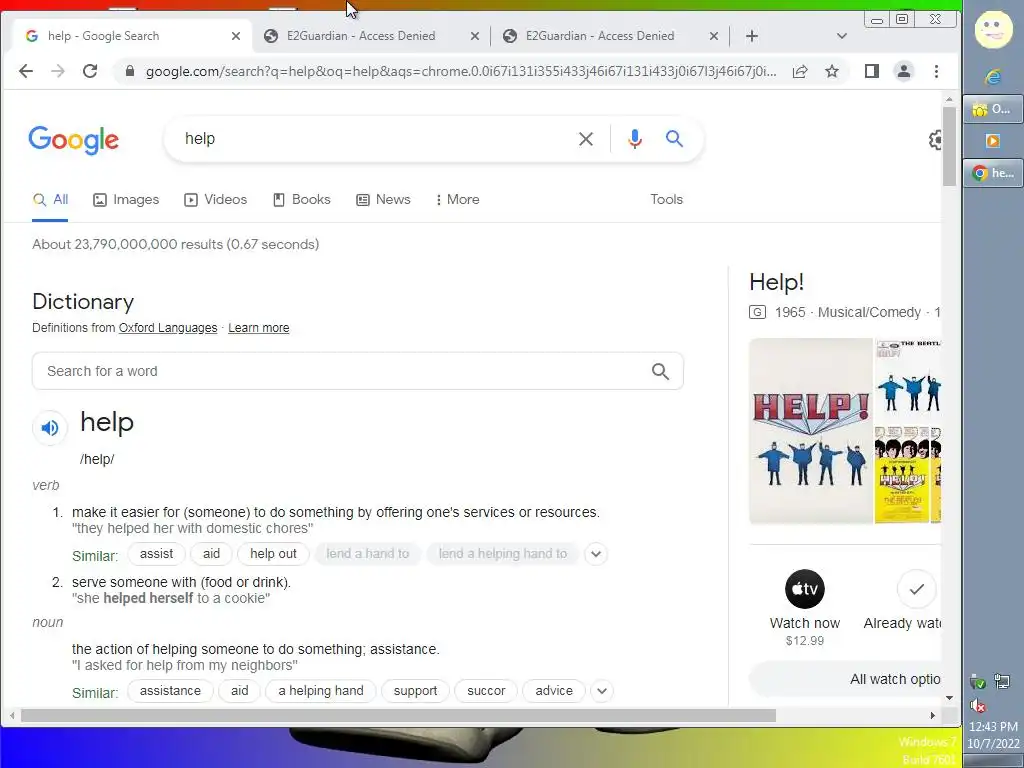Select the synonym advice
Image resolution: width=1024 pixels, height=768 pixels.
[x=554, y=691]
